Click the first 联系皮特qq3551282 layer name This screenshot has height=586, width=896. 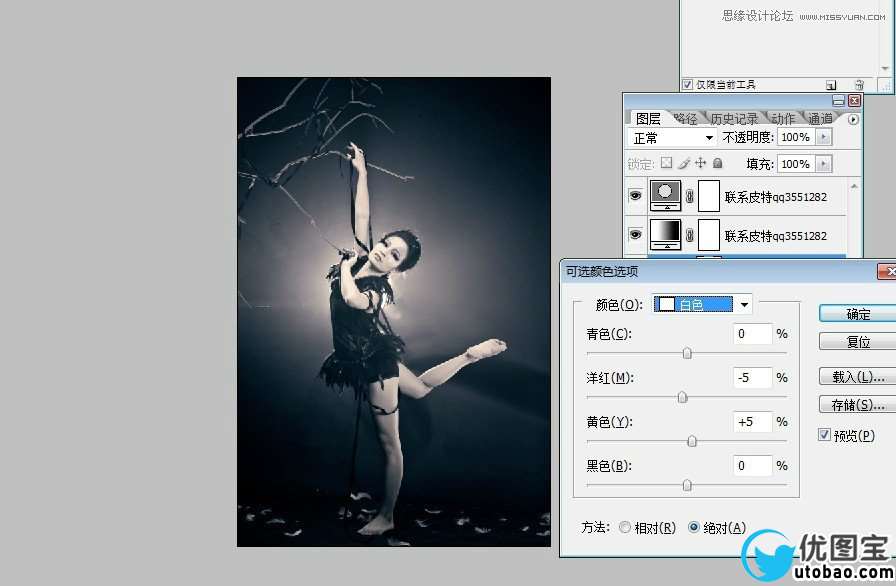(775, 197)
